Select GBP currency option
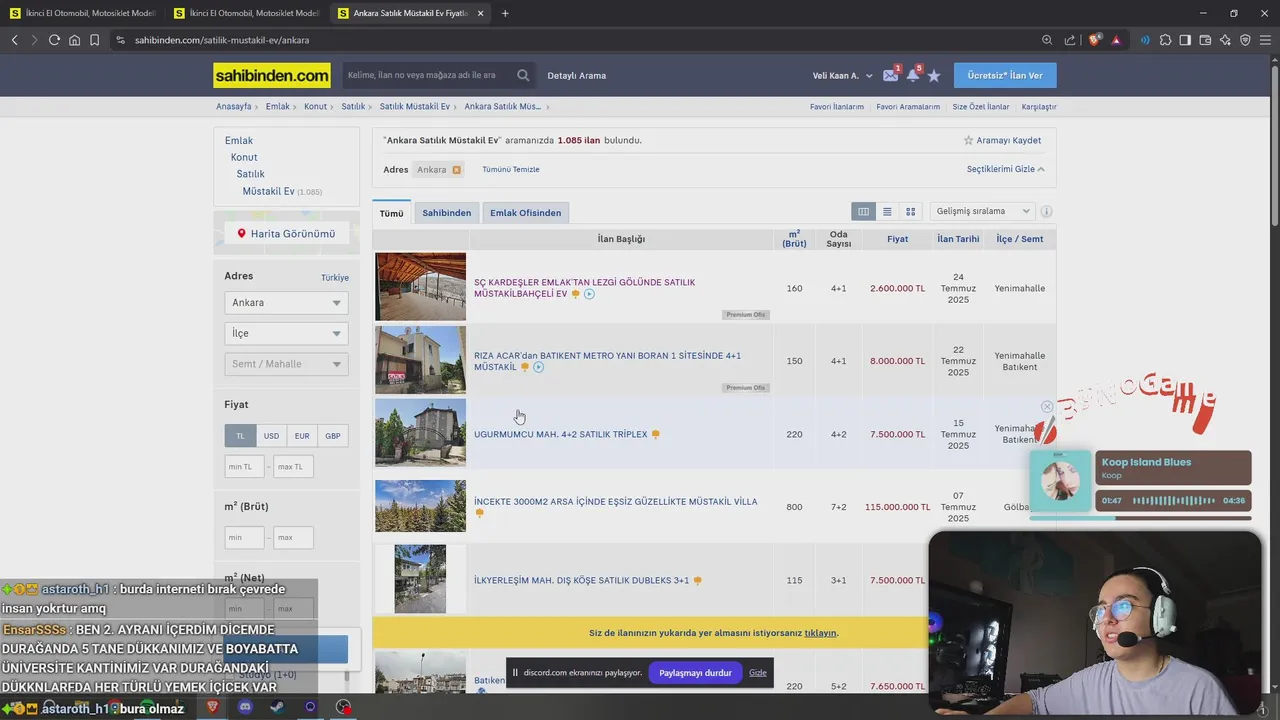1280x720 pixels. pos(333,436)
